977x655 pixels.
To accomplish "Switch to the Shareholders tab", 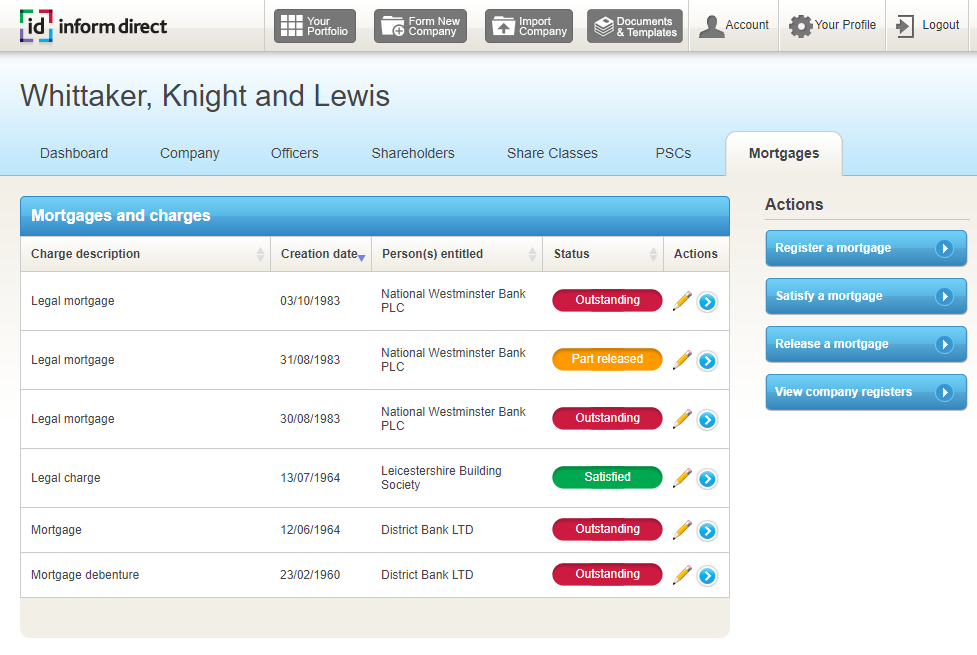I will [413, 153].
